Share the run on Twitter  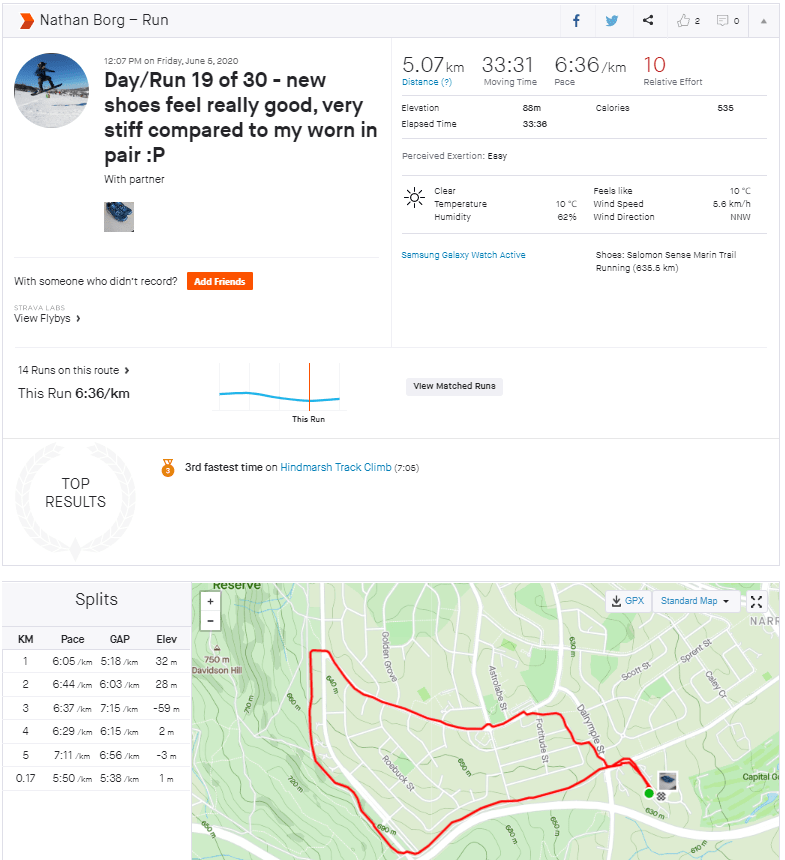pos(612,20)
